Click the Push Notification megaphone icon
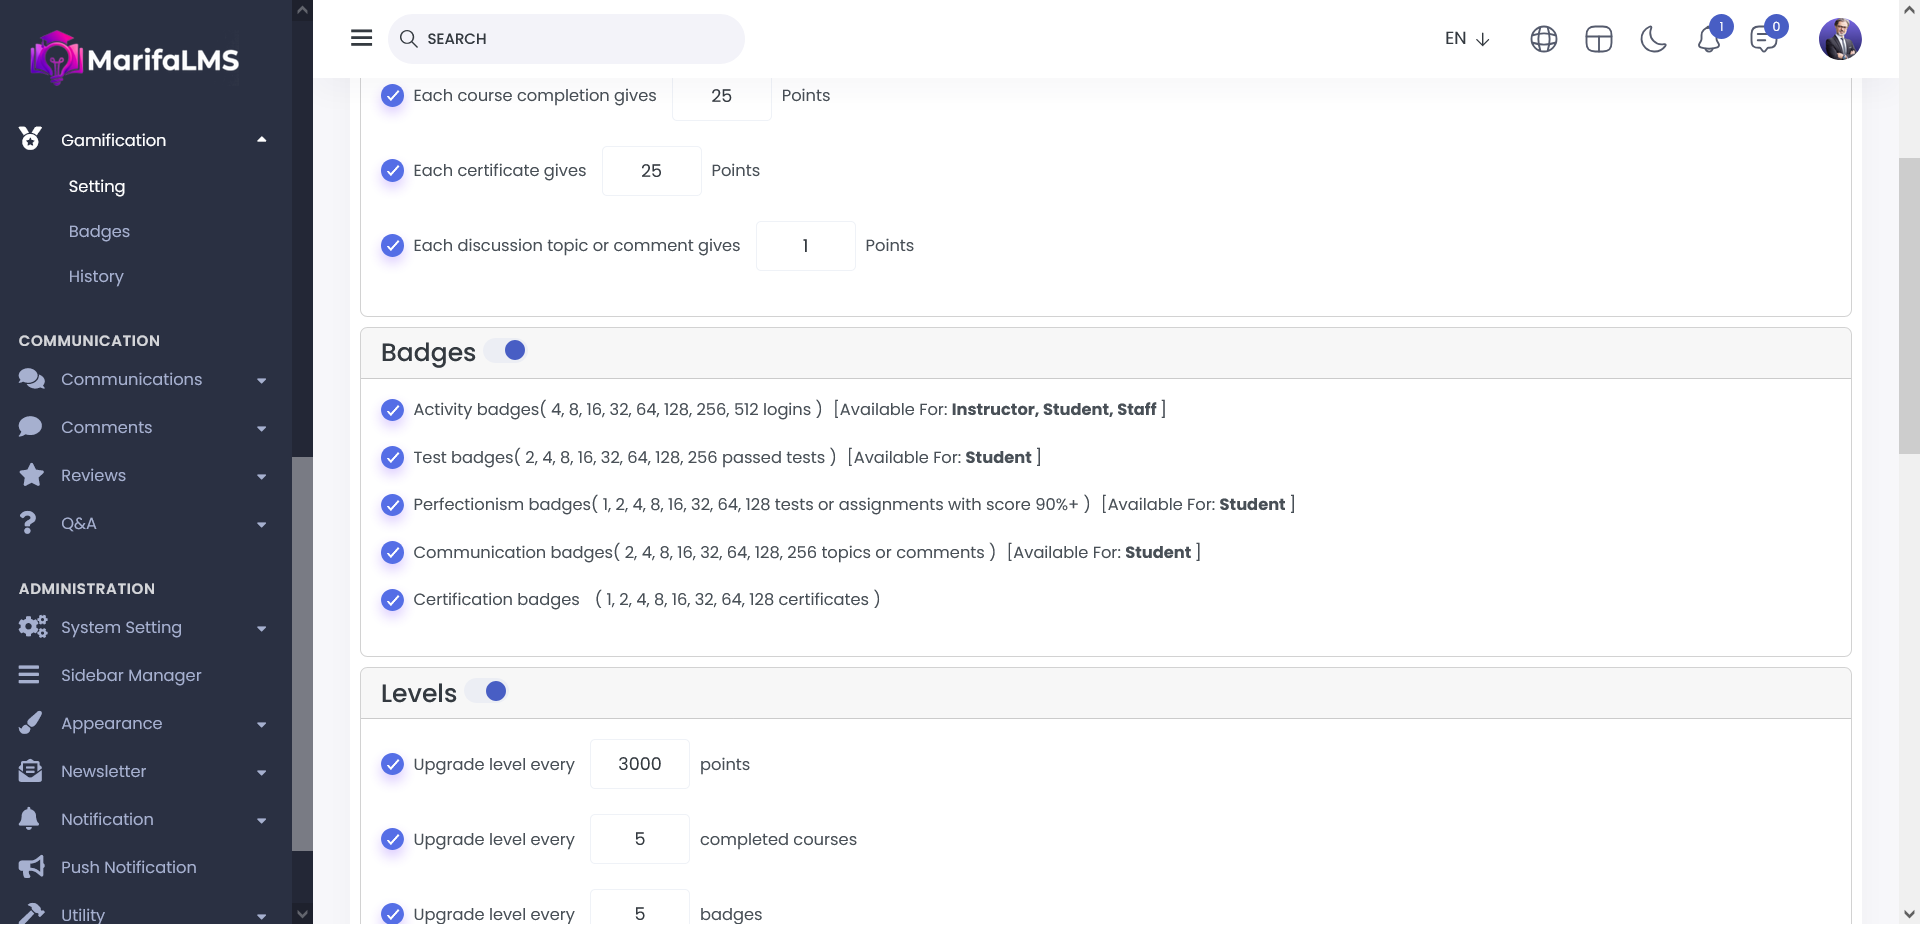The height and width of the screenshot is (925, 1920). pyautogui.click(x=31, y=867)
